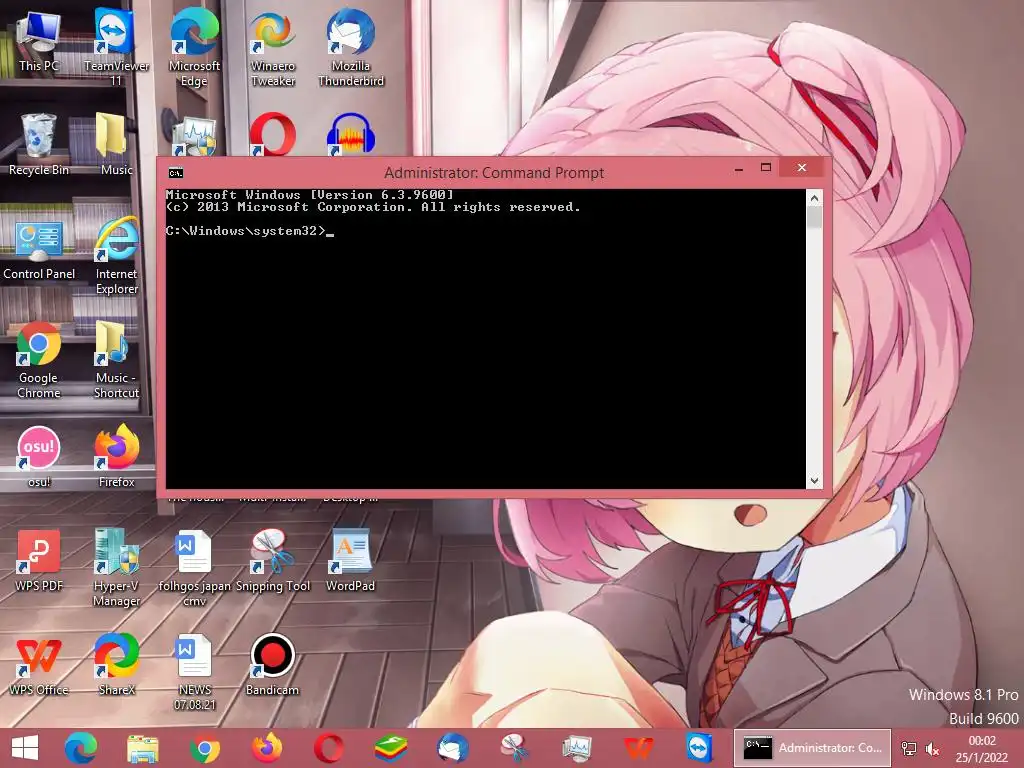
Task: Click the Command Prompt scrollbar down arrow
Action: 814,481
